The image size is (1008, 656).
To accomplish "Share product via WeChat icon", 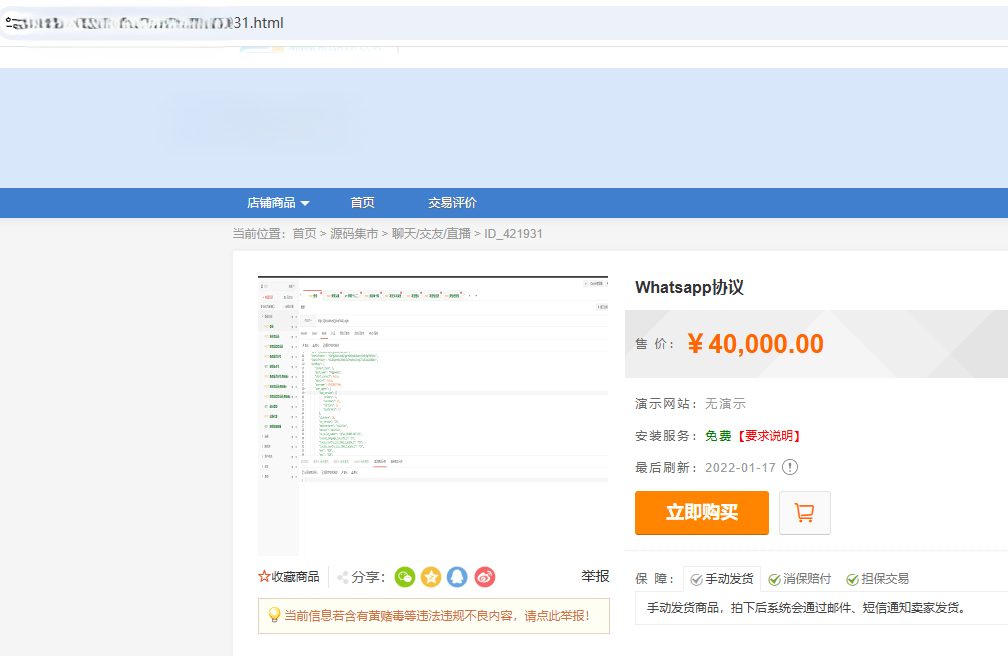I will pos(405,577).
